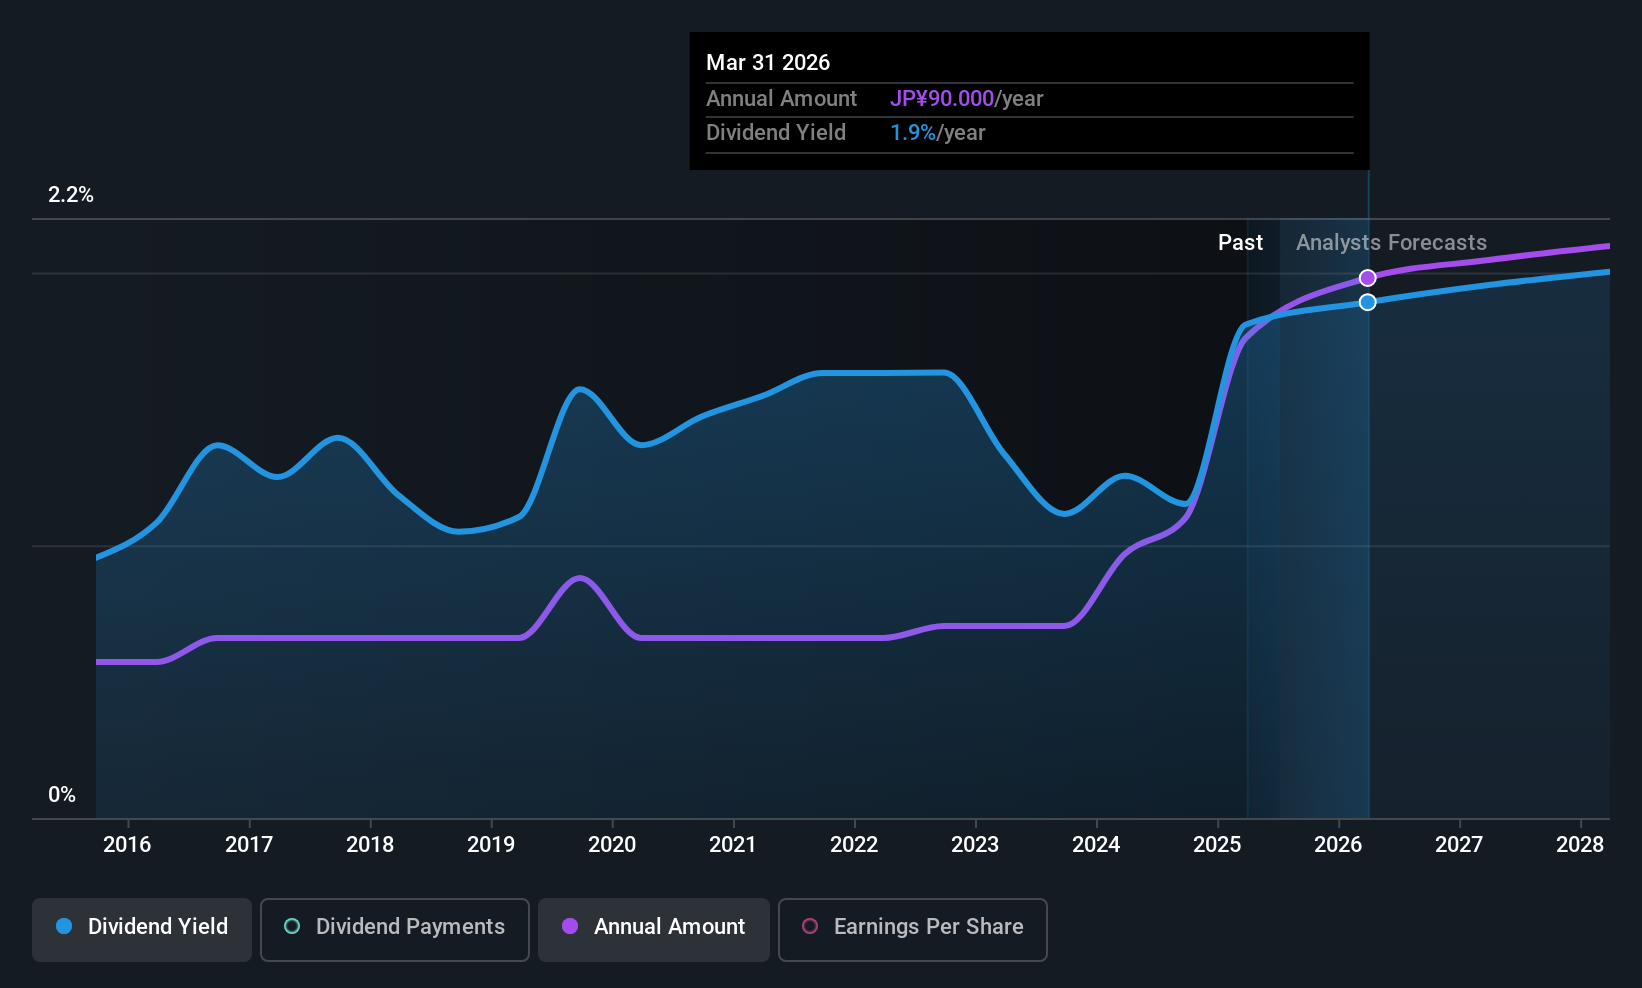The height and width of the screenshot is (988, 1642).
Task: Click the 2026 x-axis year label
Action: click(1338, 845)
